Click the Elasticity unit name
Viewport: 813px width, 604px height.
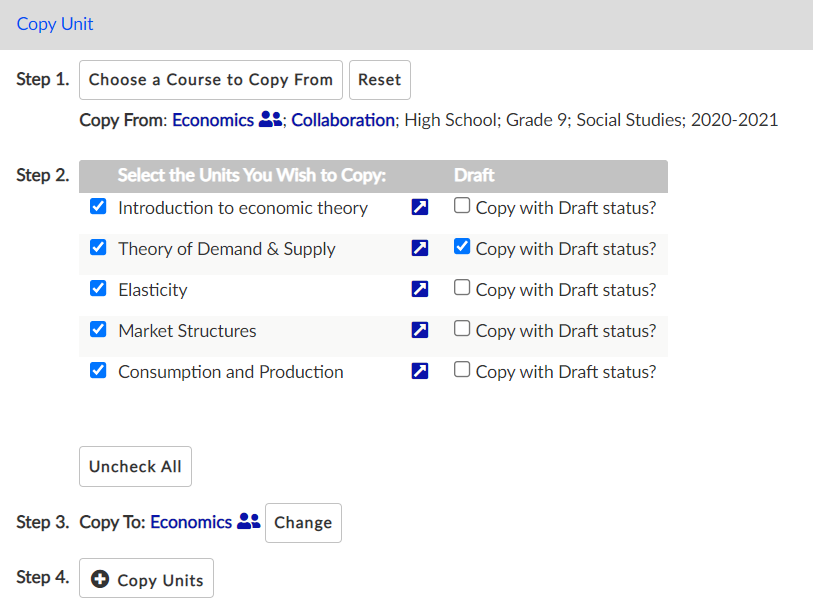click(153, 290)
